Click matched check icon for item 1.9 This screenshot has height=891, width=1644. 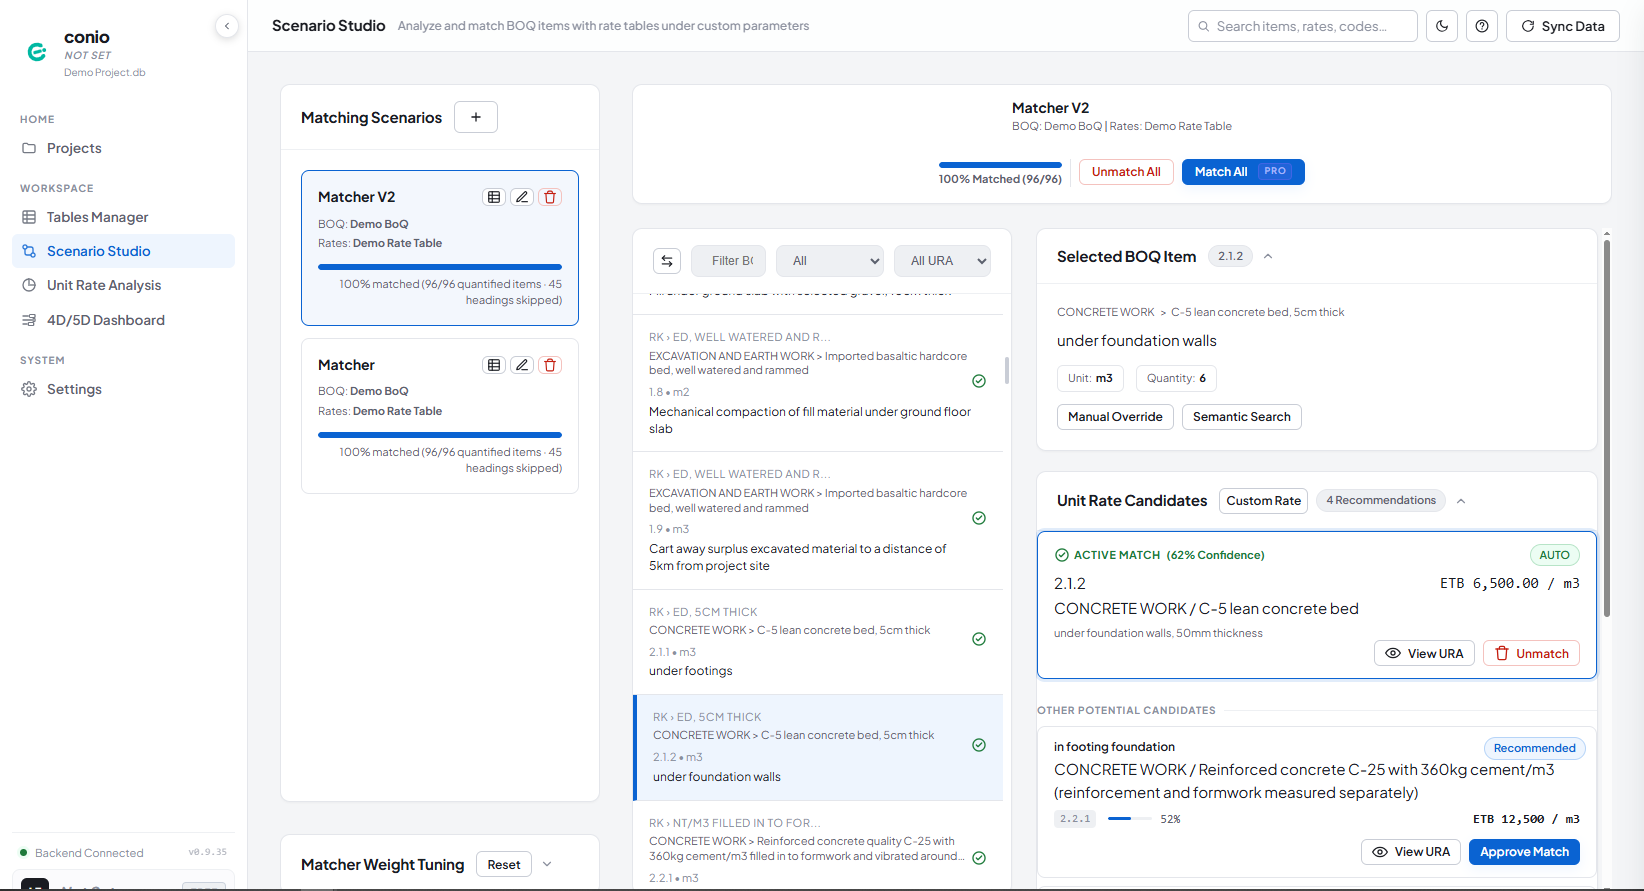coord(979,518)
